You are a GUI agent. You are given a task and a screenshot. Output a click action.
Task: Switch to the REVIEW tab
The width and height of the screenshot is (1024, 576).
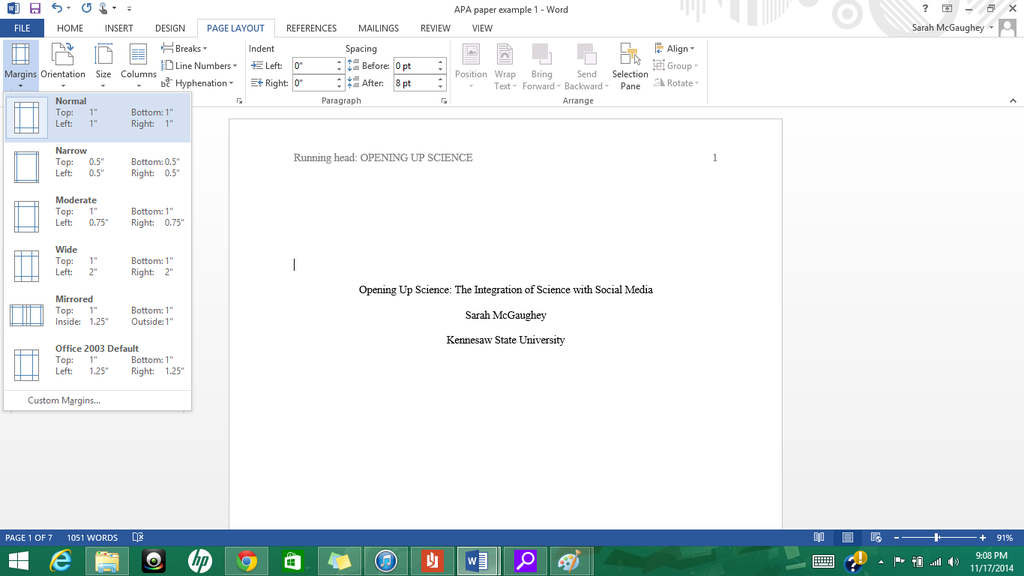(x=435, y=28)
